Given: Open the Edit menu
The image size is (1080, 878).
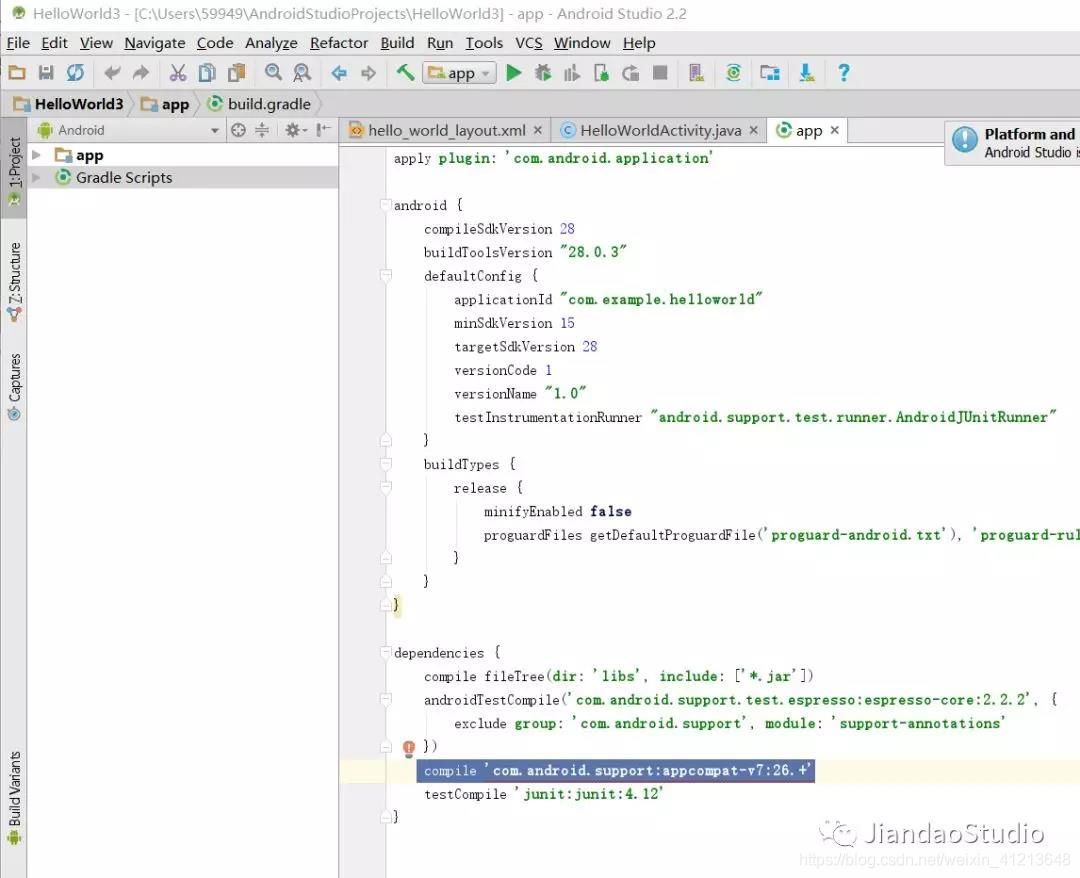Looking at the screenshot, I should (54, 43).
